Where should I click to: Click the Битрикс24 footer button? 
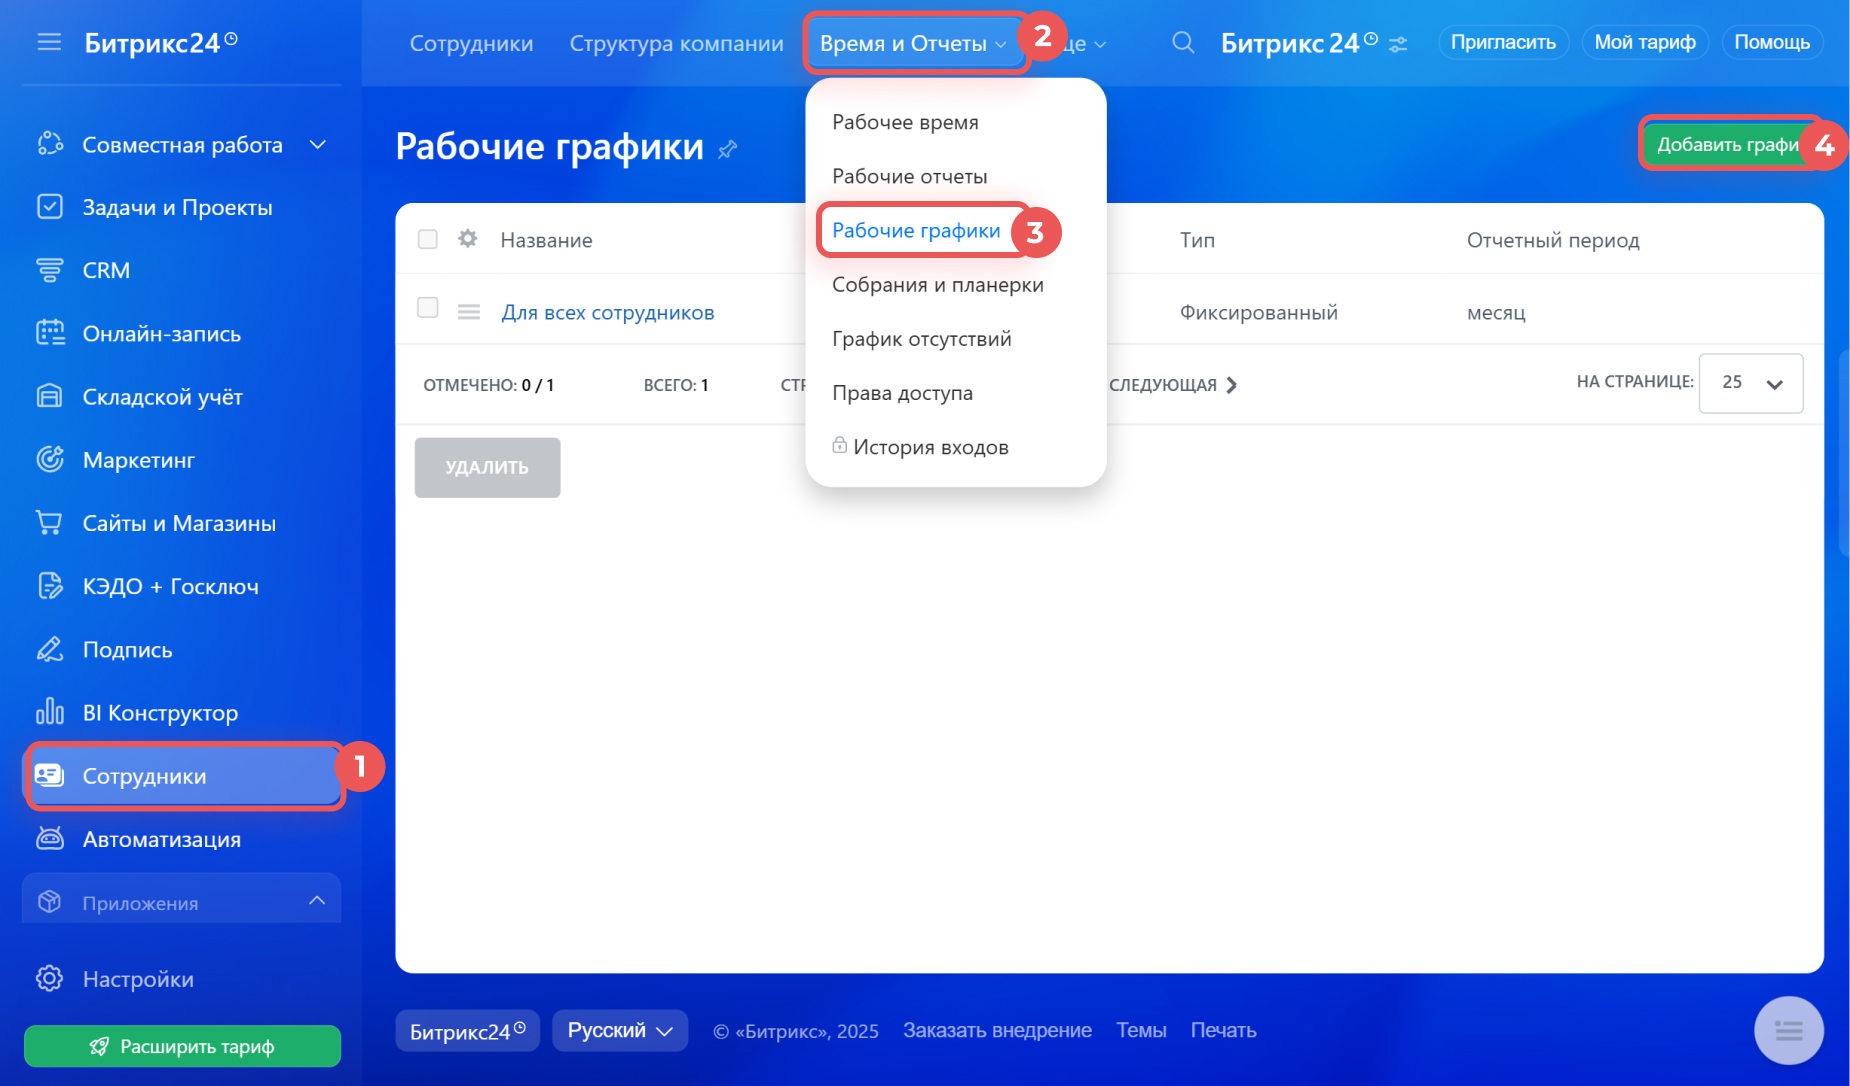(x=468, y=1031)
